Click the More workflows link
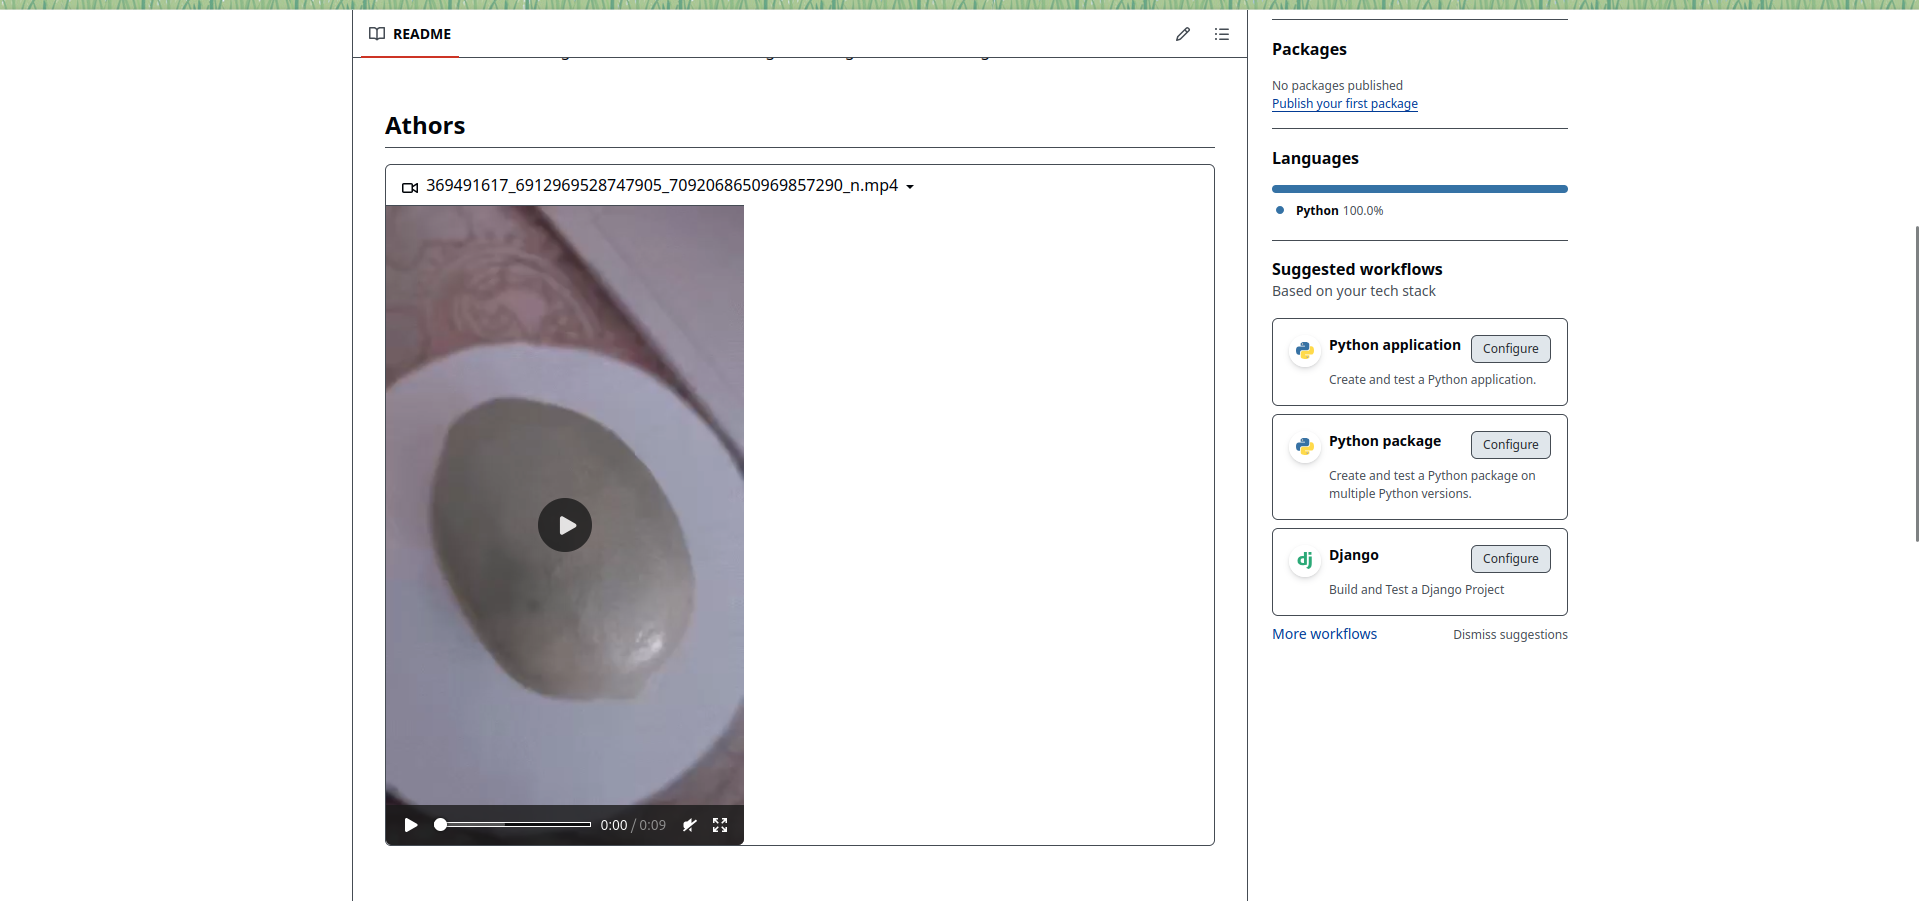Screen dimensions: 1919x901 (1324, 633)
